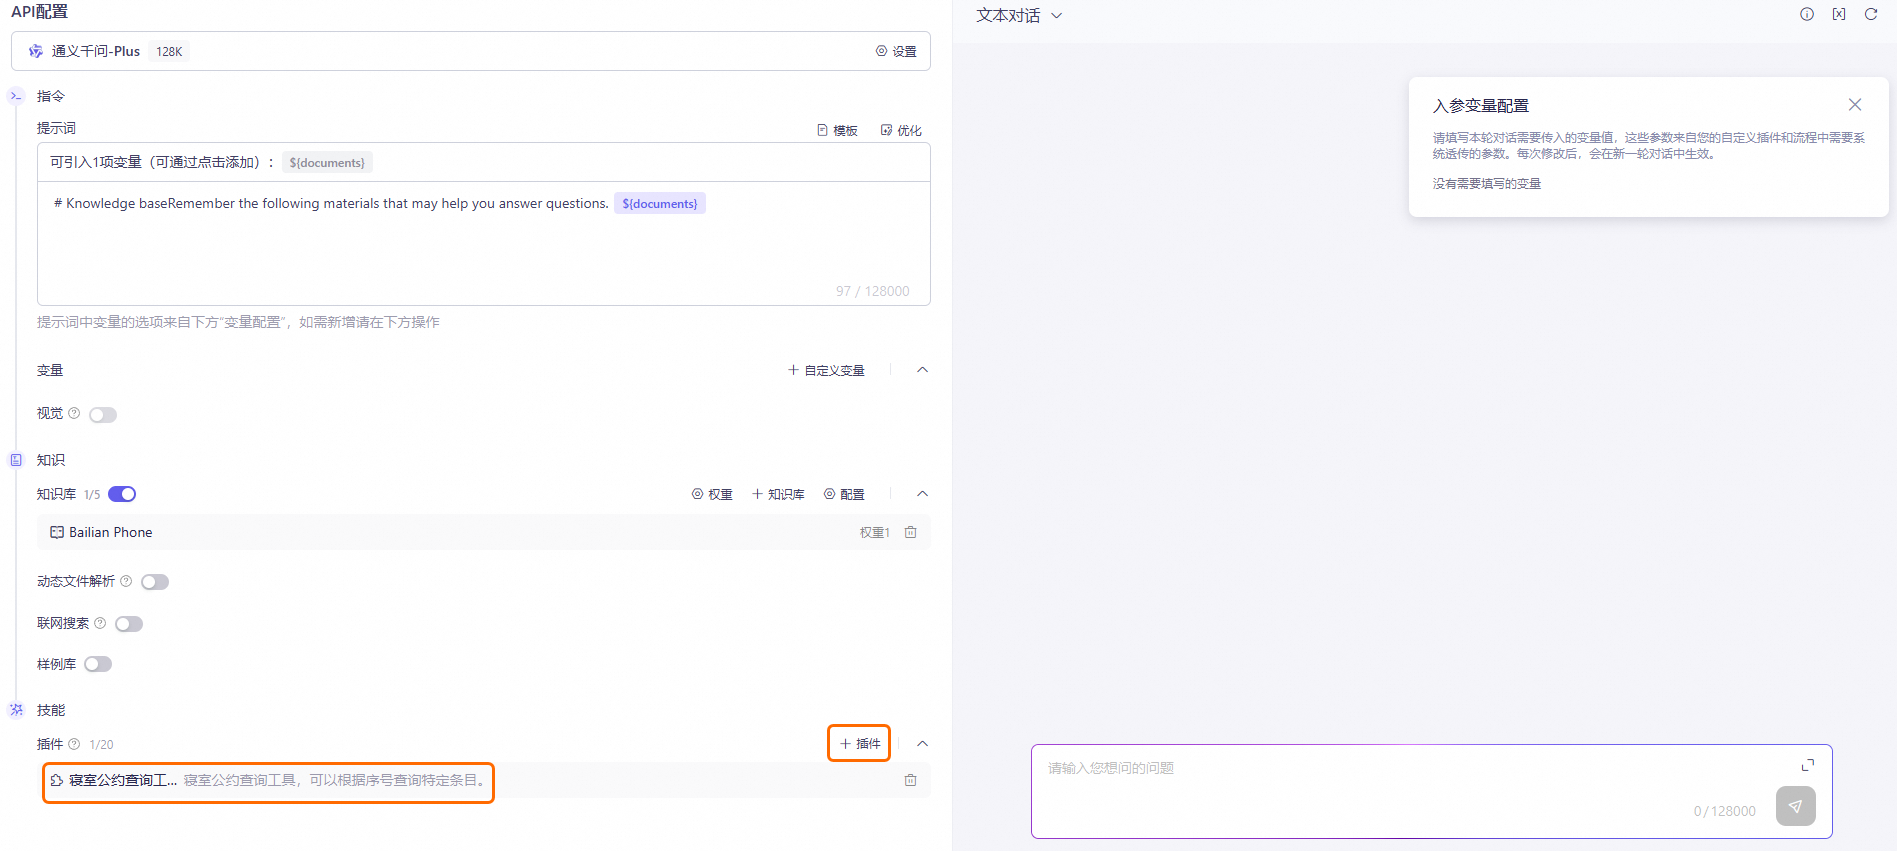This screenshot has width=1897, height=851.
Task: Delete the Bailian Phone knowledge base
Action: (x=910, y=532)
